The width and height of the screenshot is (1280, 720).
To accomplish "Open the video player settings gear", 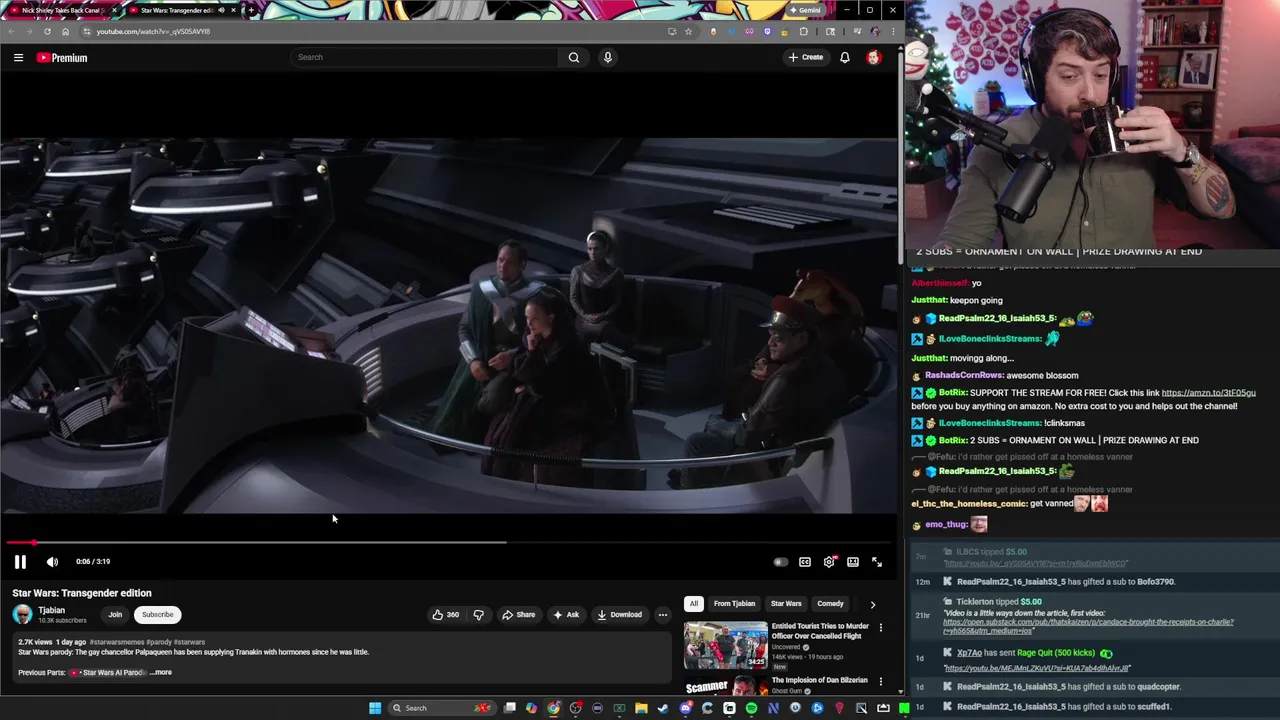I will 829,562.
